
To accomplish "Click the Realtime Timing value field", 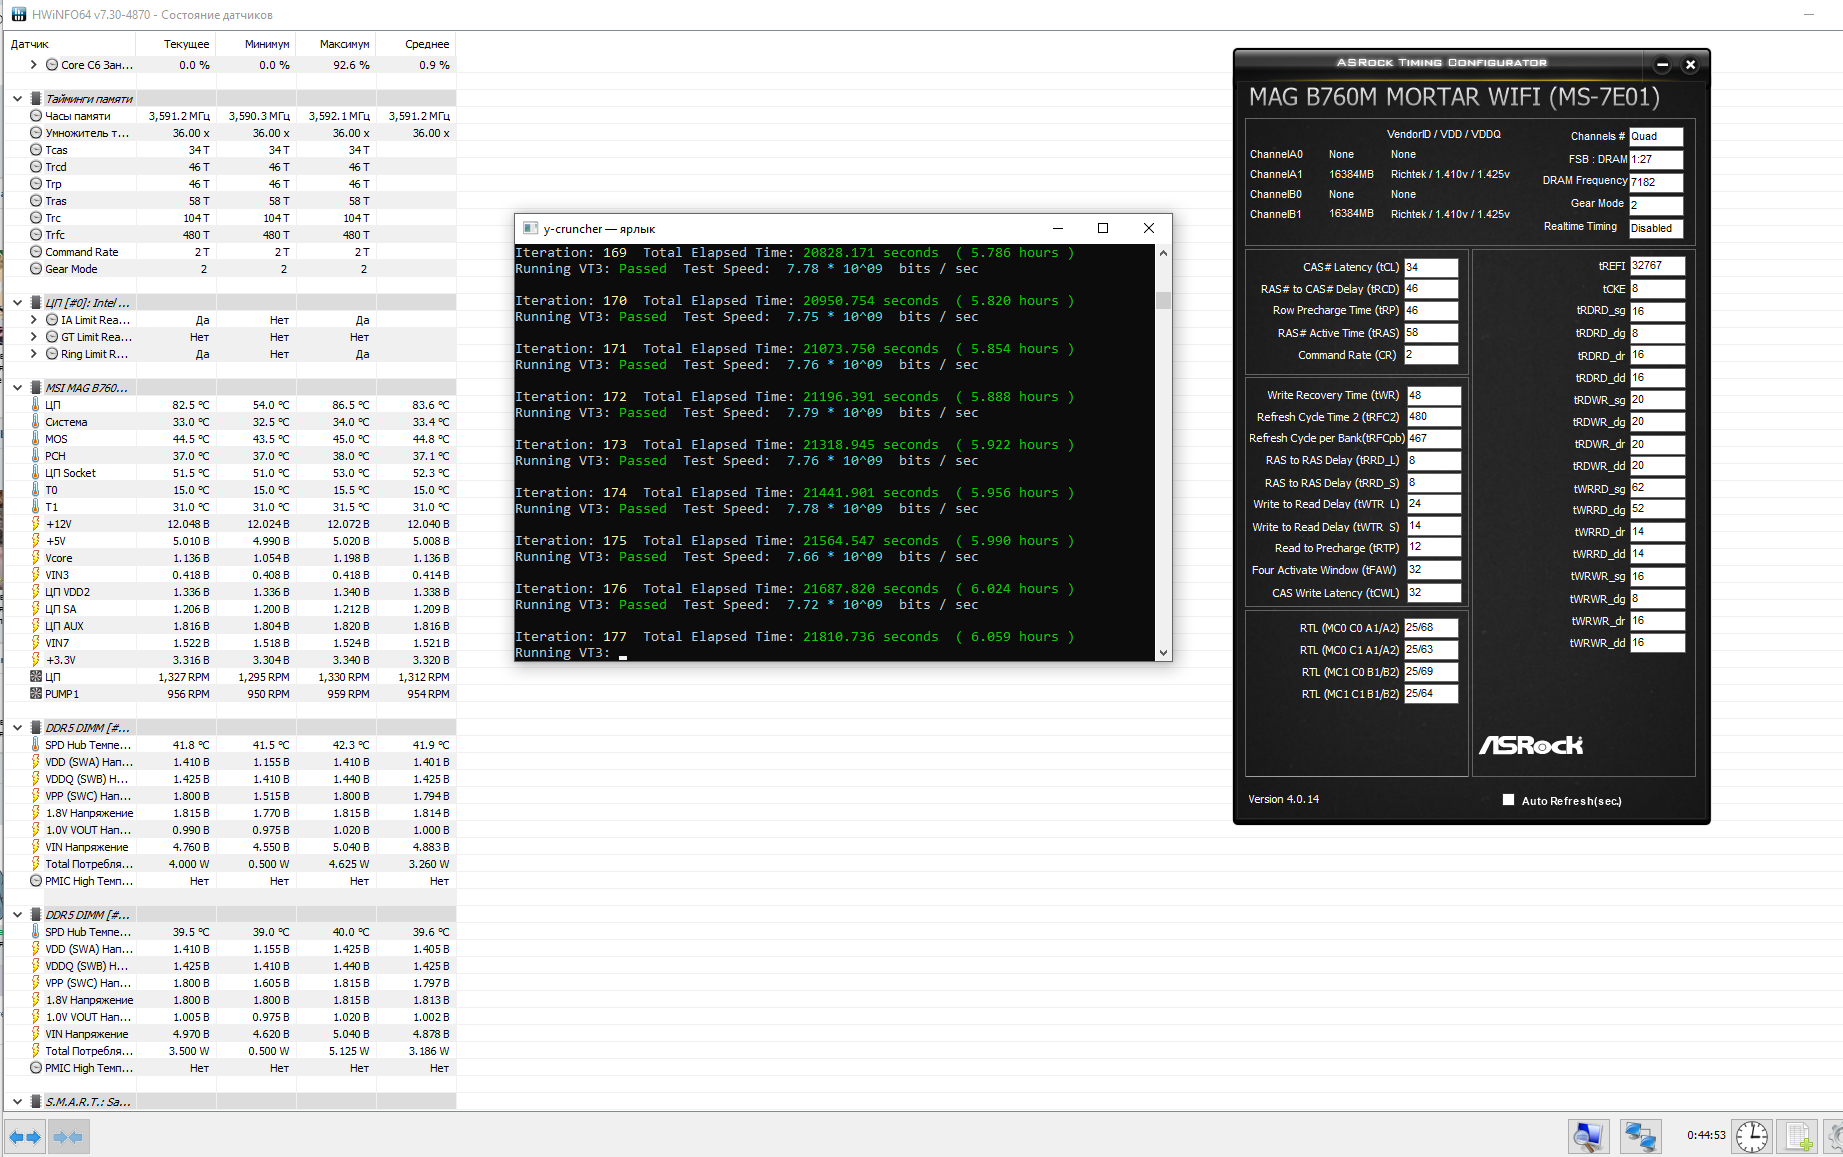I will tap(1656, 228).
